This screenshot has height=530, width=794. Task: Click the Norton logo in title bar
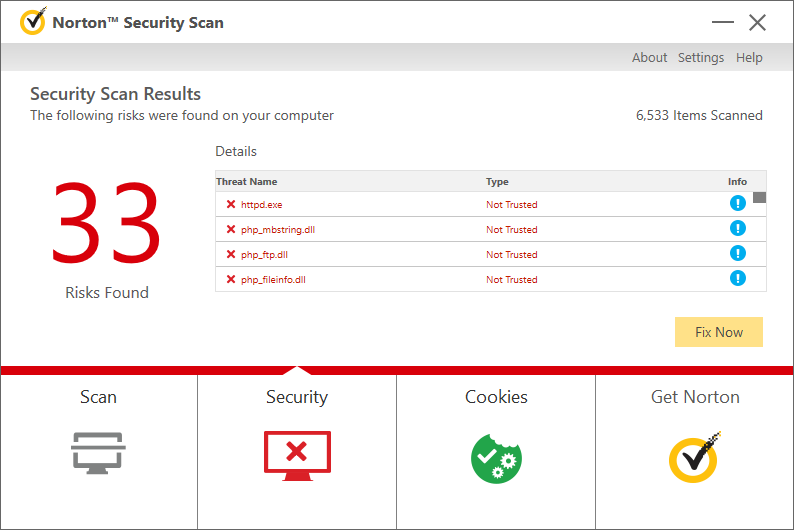(x=33, y=22)
